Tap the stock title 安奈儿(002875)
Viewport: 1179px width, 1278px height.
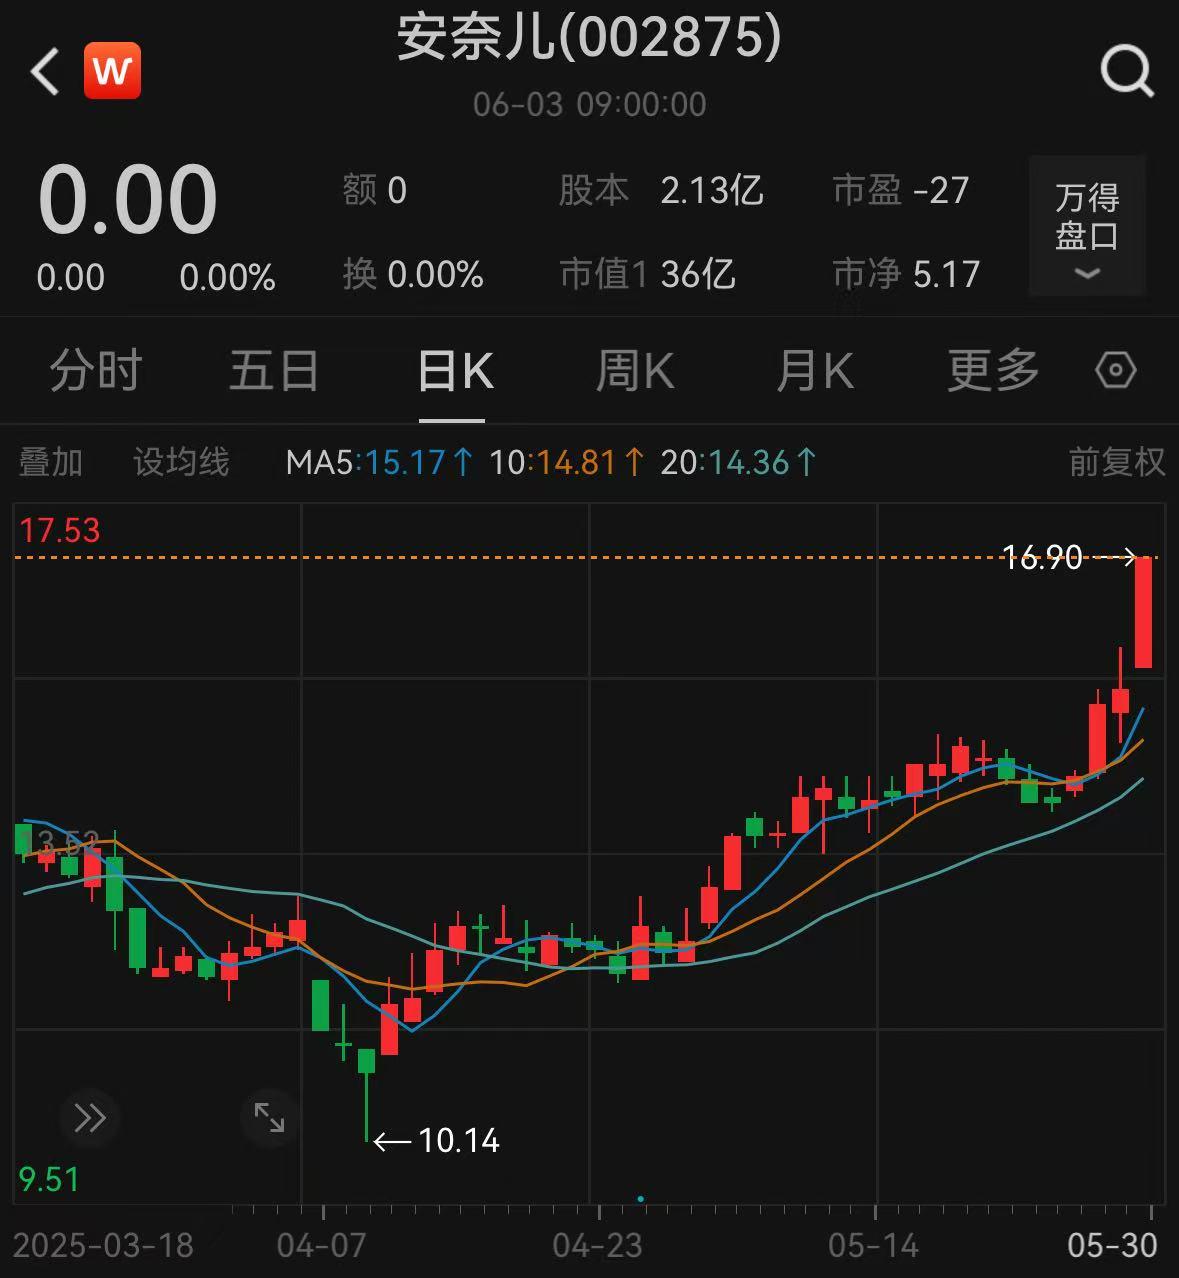[x=589, y=38]
